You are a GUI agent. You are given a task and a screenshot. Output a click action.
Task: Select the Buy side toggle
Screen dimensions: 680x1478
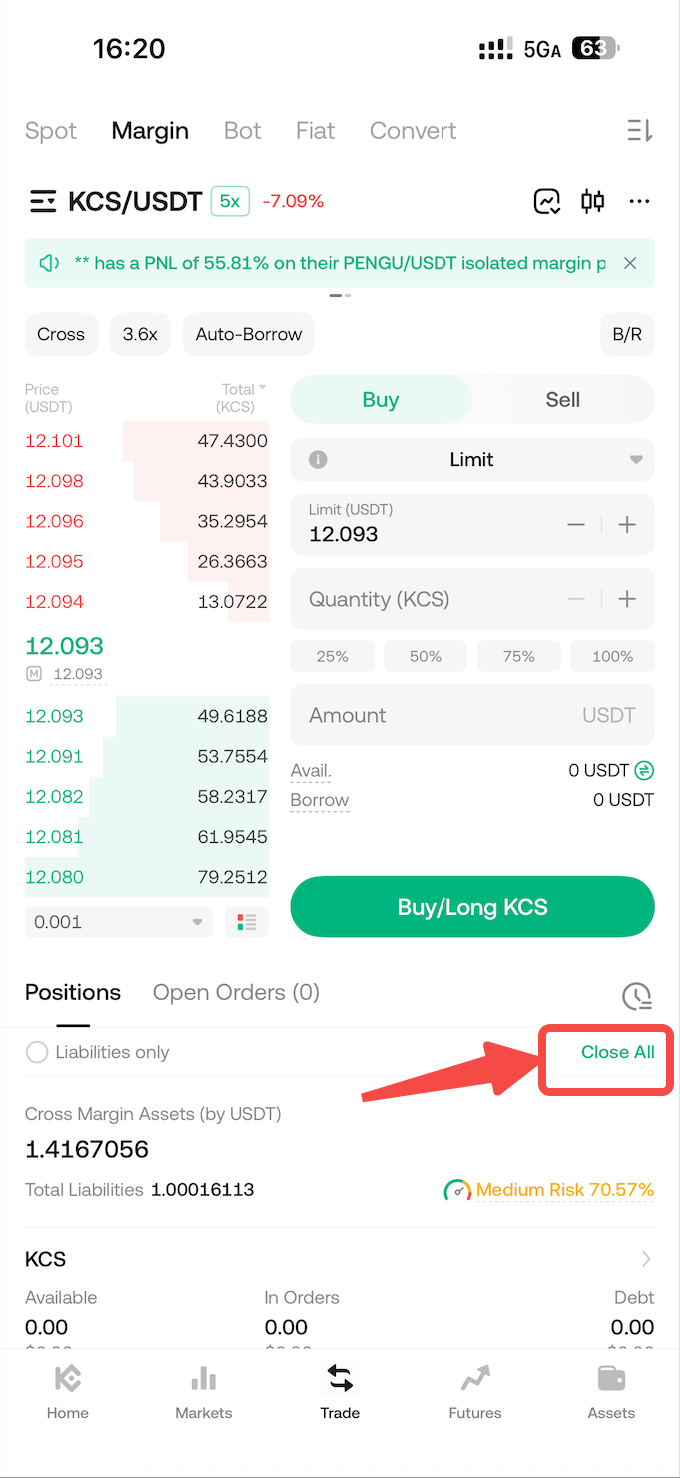(381, 400)
